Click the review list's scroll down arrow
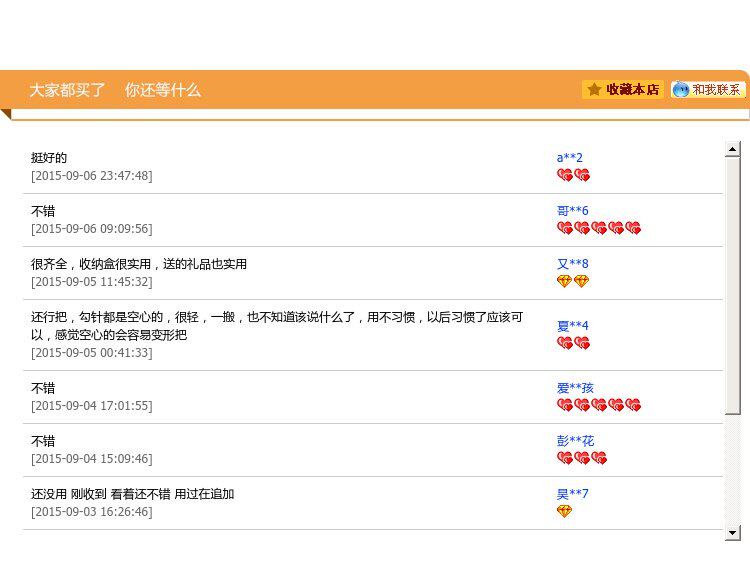Viewport: 750px width, 583px height. coord(733,532)
